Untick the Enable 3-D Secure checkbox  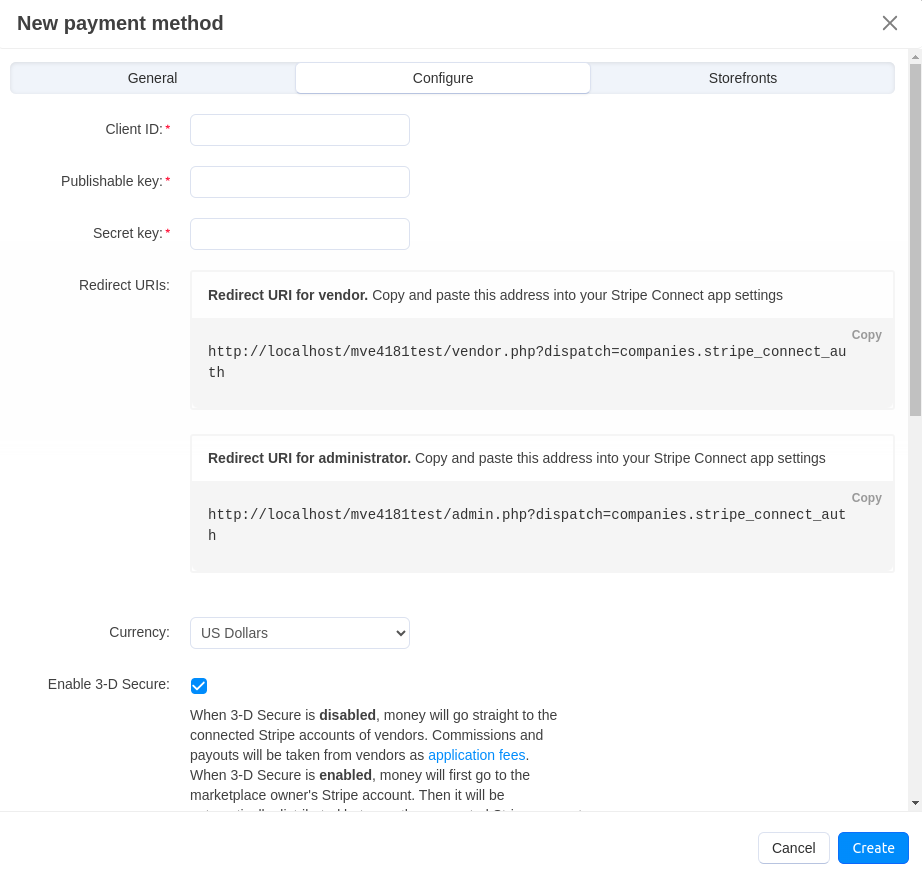click(x=199, y=686)
